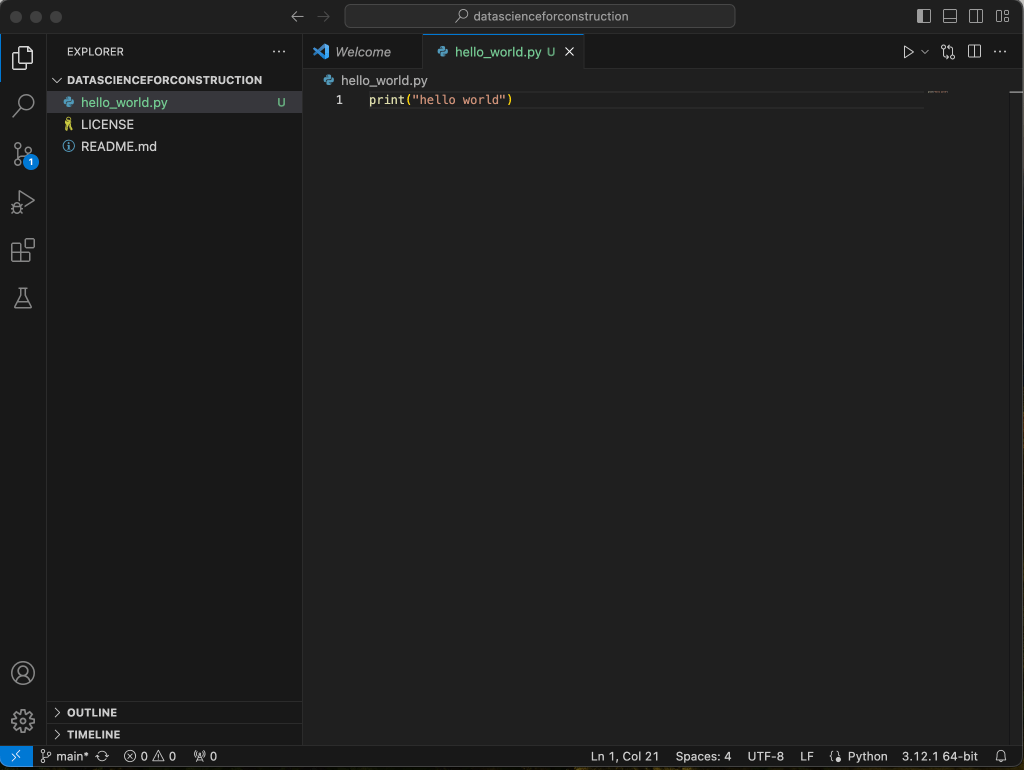Click the Accounts icon
Viewport: 1024px width, 770px height.
tap(23, 673)
